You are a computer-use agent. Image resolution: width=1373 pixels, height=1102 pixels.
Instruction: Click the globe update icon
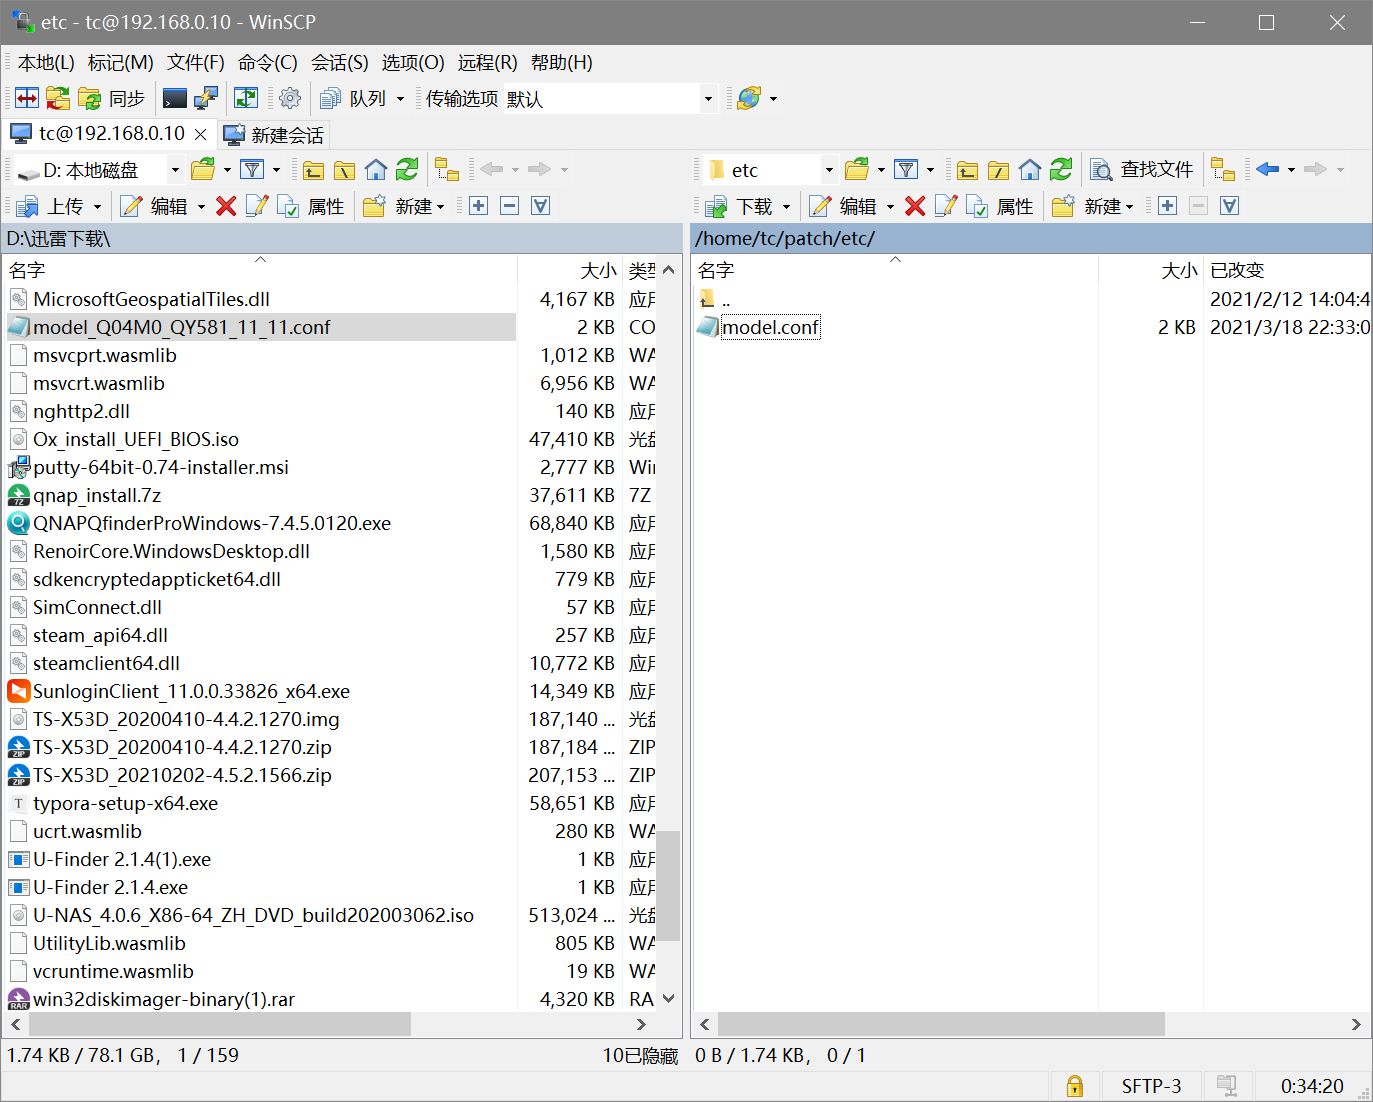point(749,98)
